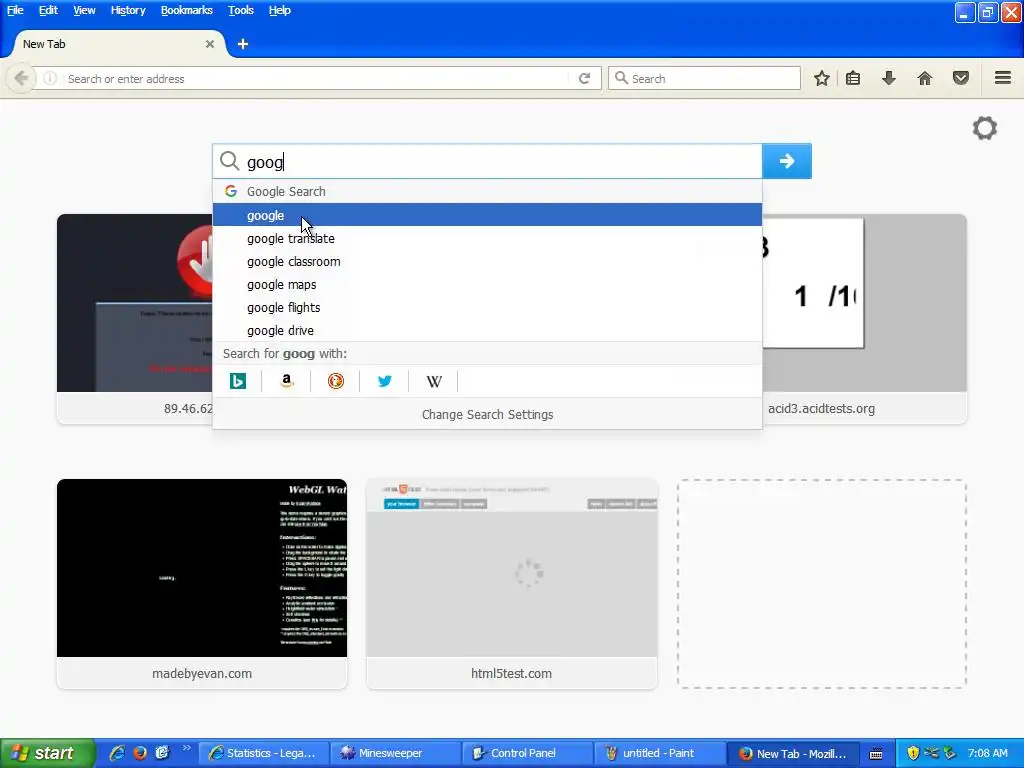
Task: Open the File menu
Action: click(x=15, y=10)
